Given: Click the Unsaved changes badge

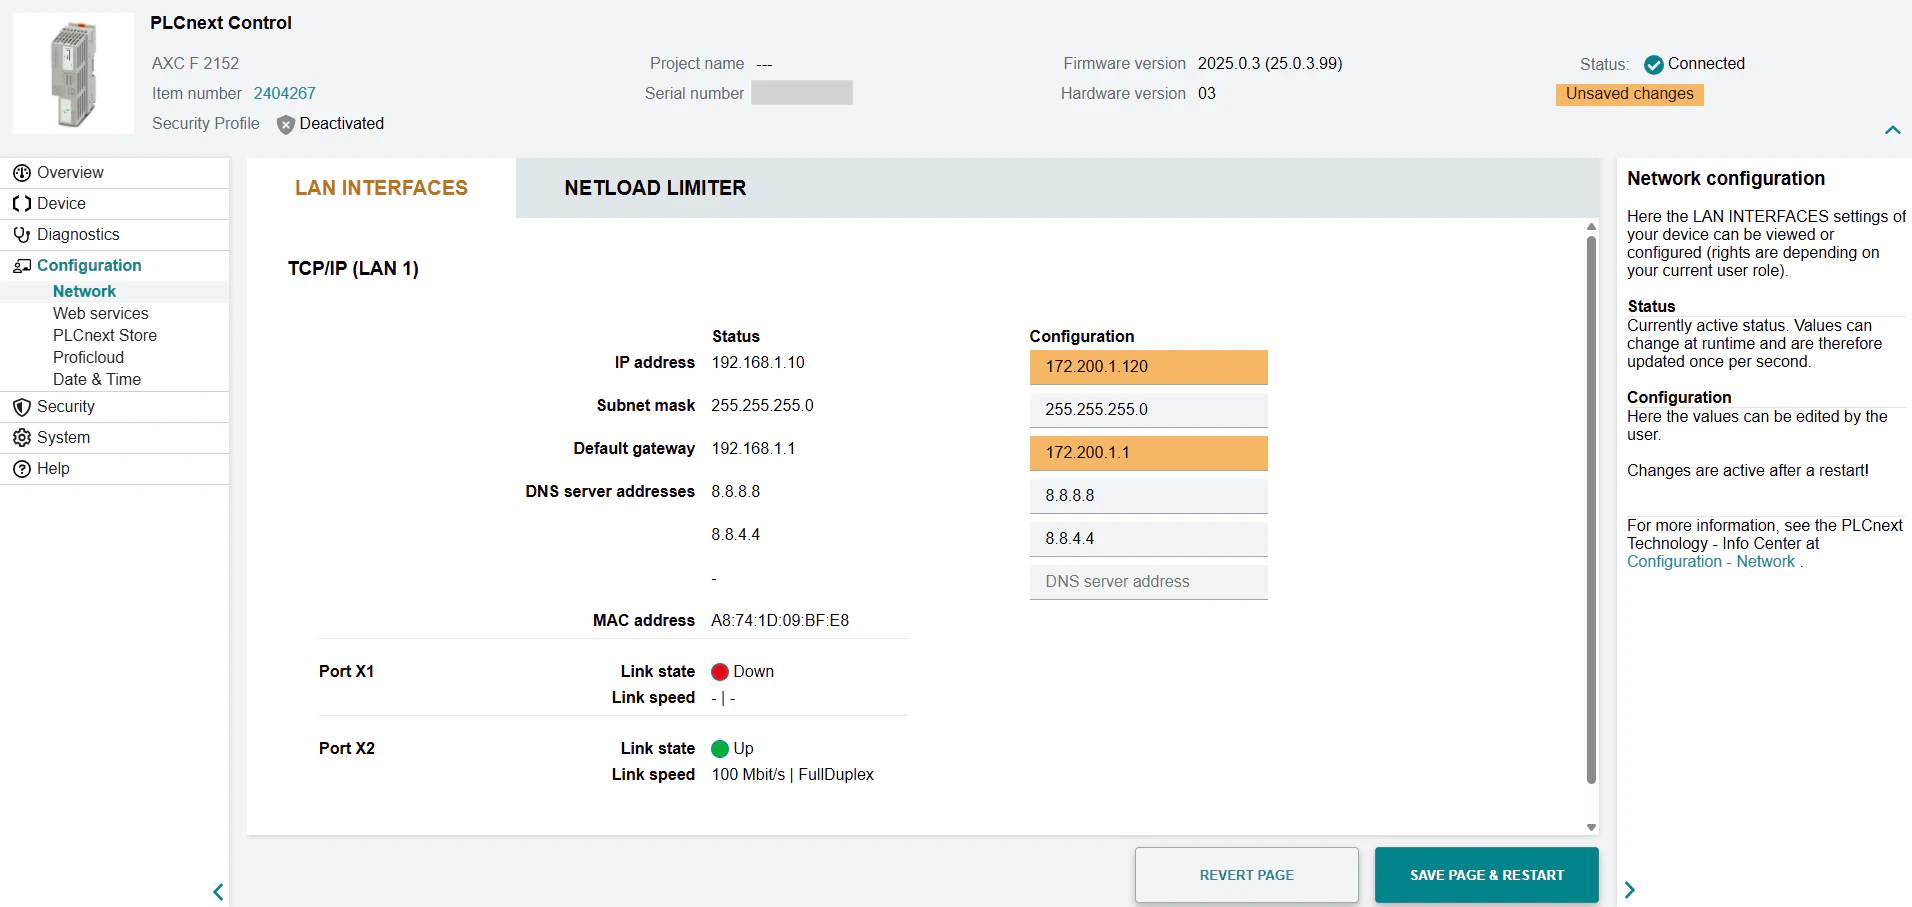Looking at the screenshot, I should (x=1629, y=94).
